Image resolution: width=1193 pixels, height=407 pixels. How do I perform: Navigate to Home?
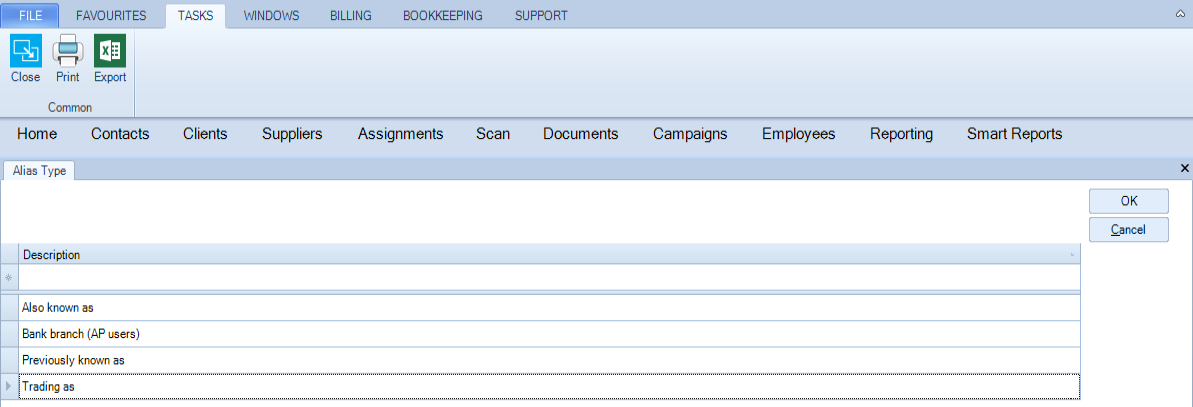[x=37, y=134]
